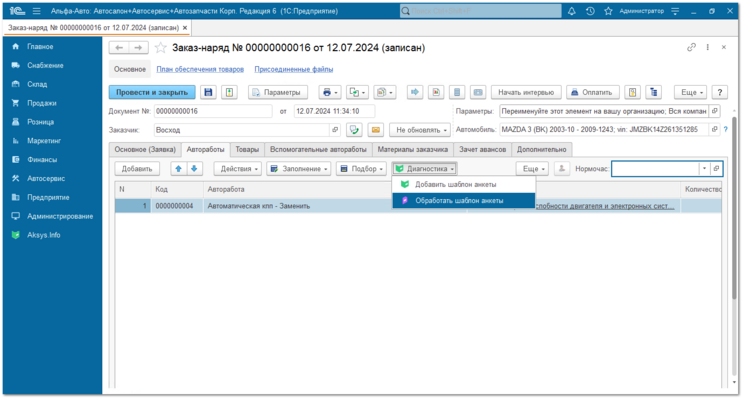Expand the Не обновлять dropdown

pos(420,130)
